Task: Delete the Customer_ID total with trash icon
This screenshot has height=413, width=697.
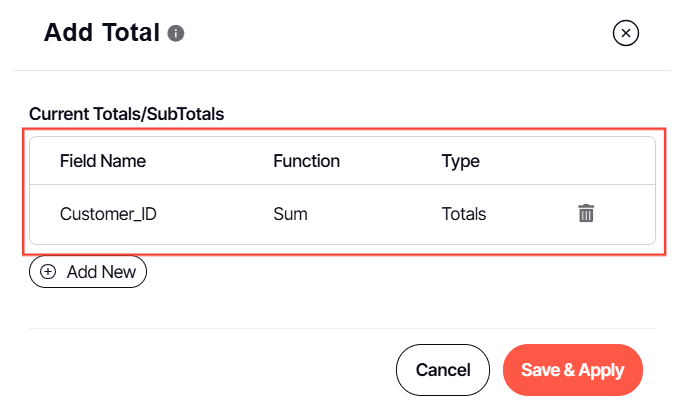Action: pyautogui.click(x=586, y=213)
